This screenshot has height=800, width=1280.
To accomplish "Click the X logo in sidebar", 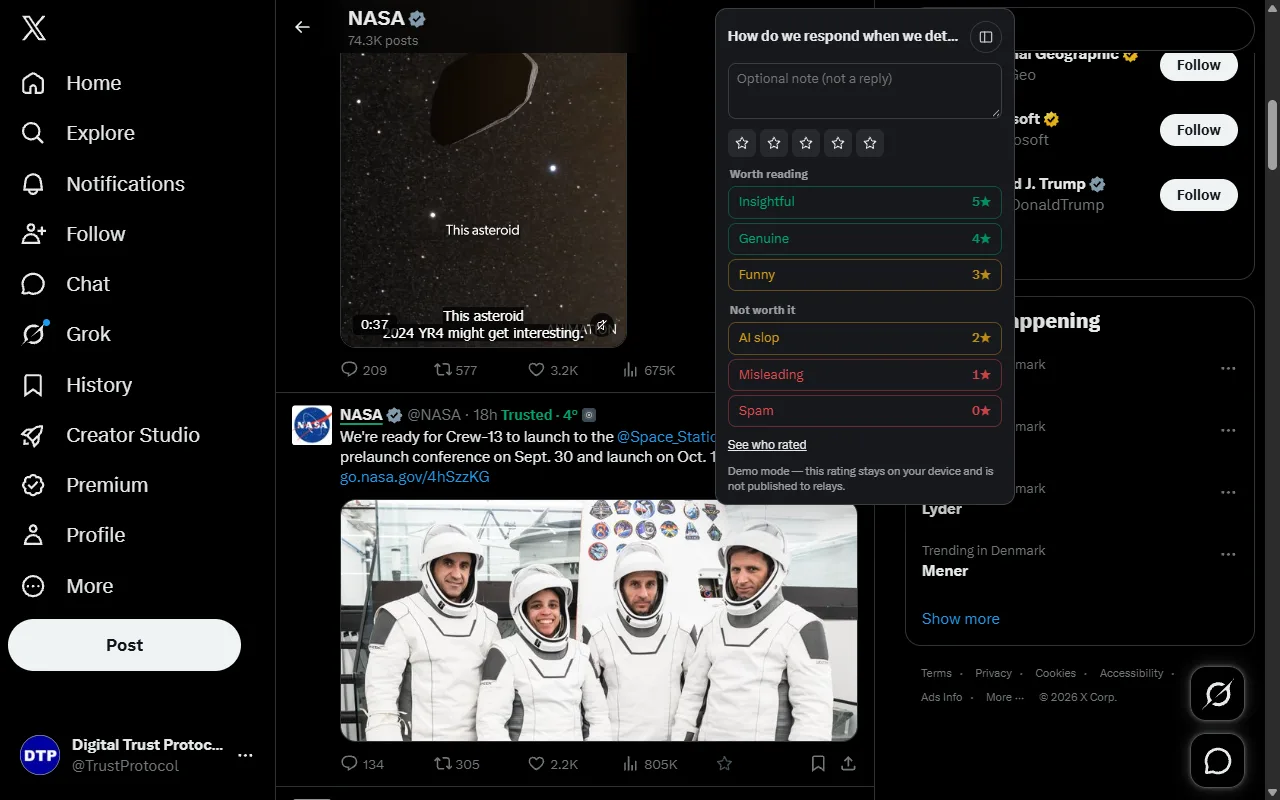I will tap(33, 28).
